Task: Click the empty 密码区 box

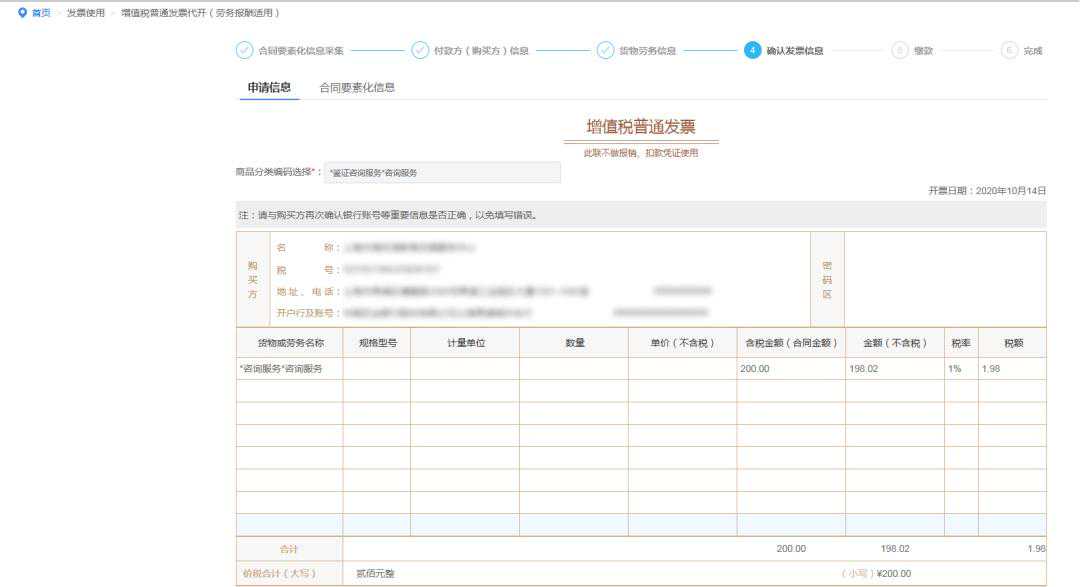Action: 944,279
